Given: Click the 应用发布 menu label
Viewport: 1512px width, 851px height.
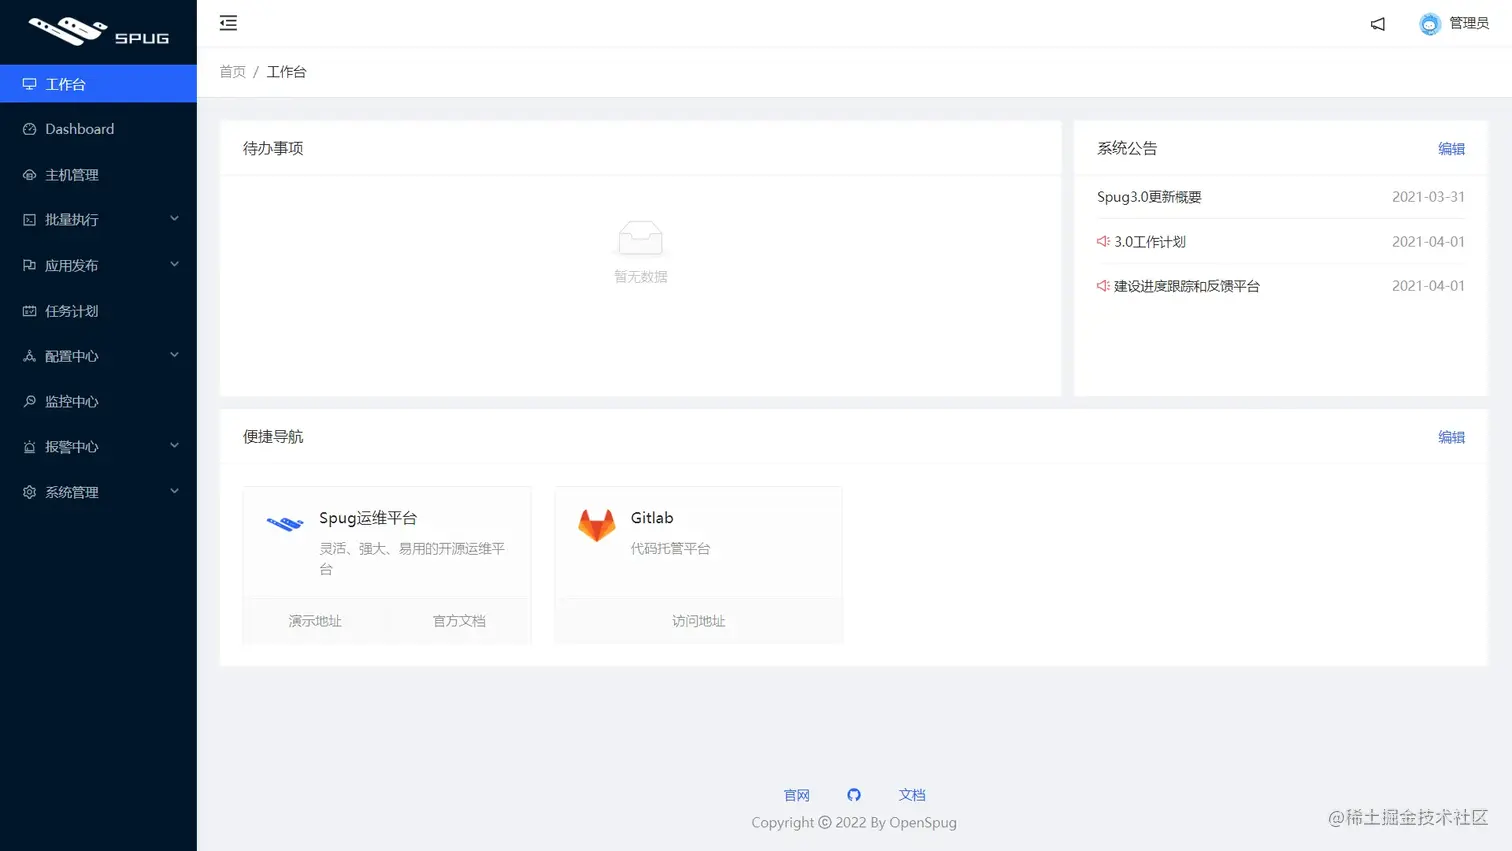Looking at the screenshot, I should 72,265.
